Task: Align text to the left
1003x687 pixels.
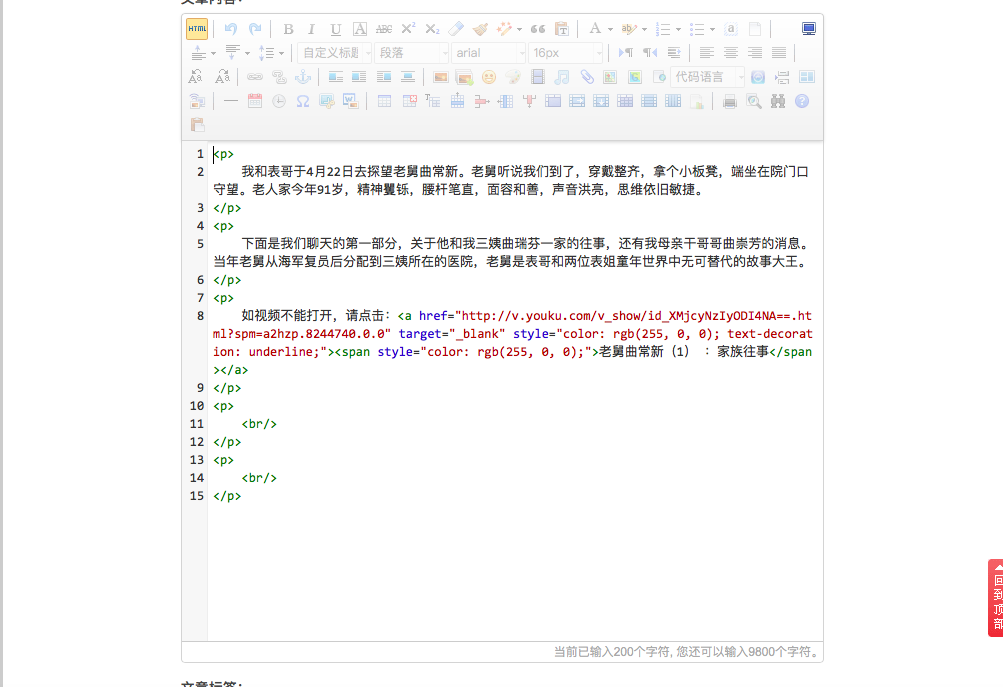Action: [x=707, y=52]
